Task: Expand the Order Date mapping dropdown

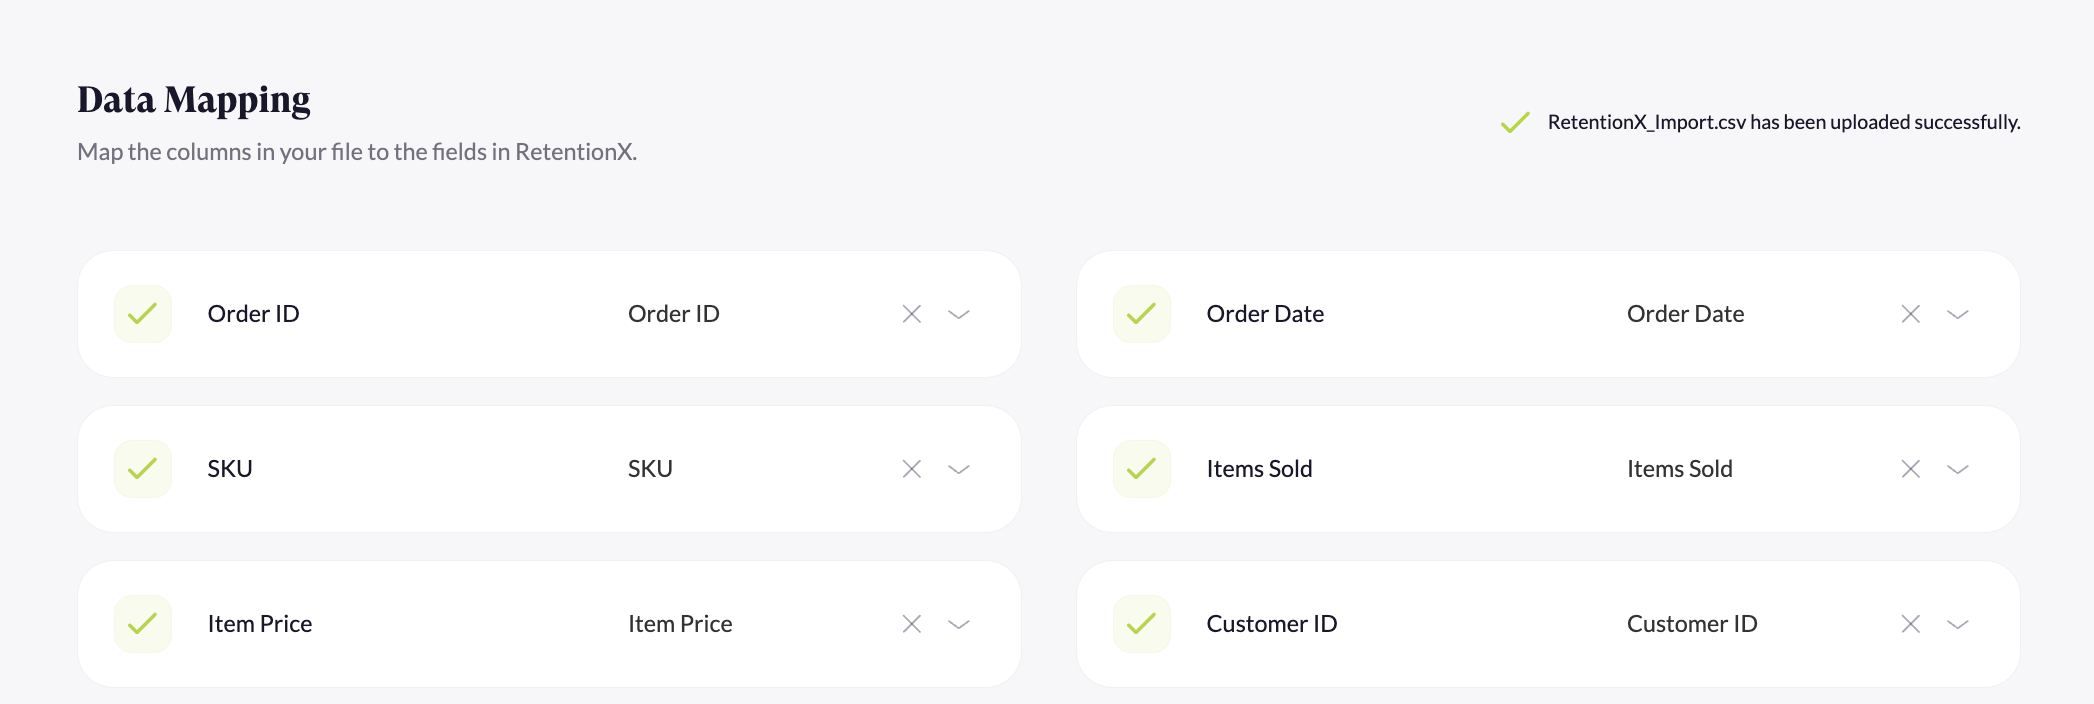Action: (1957, 313)
